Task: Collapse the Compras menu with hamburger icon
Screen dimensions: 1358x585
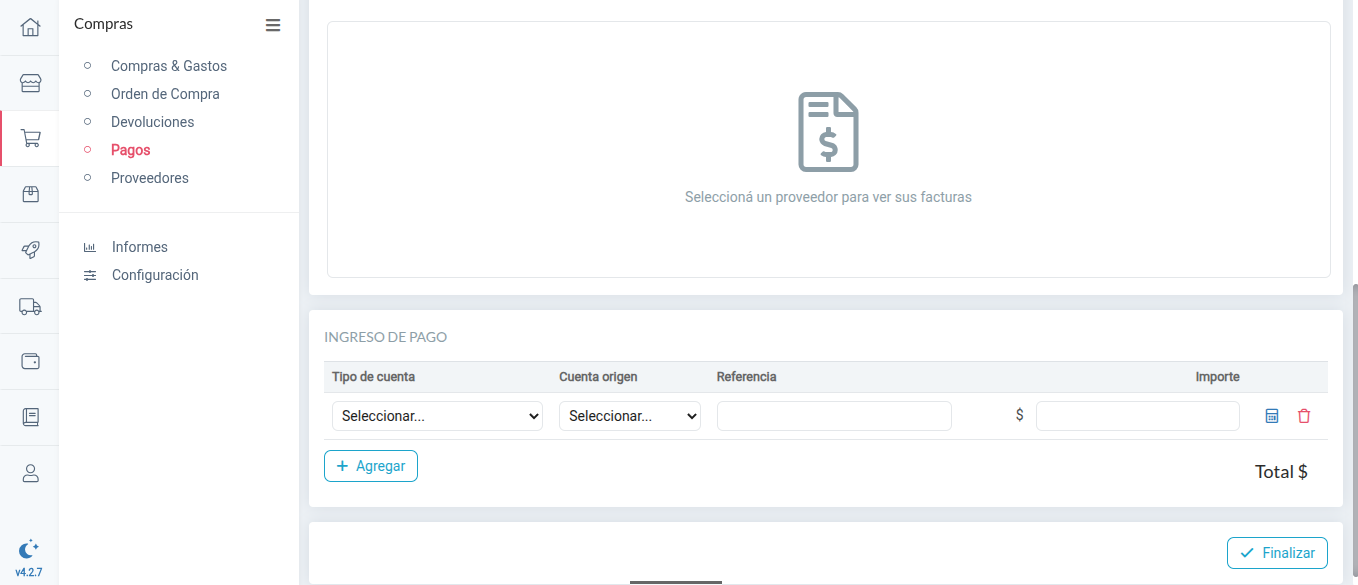Action: 273,25
